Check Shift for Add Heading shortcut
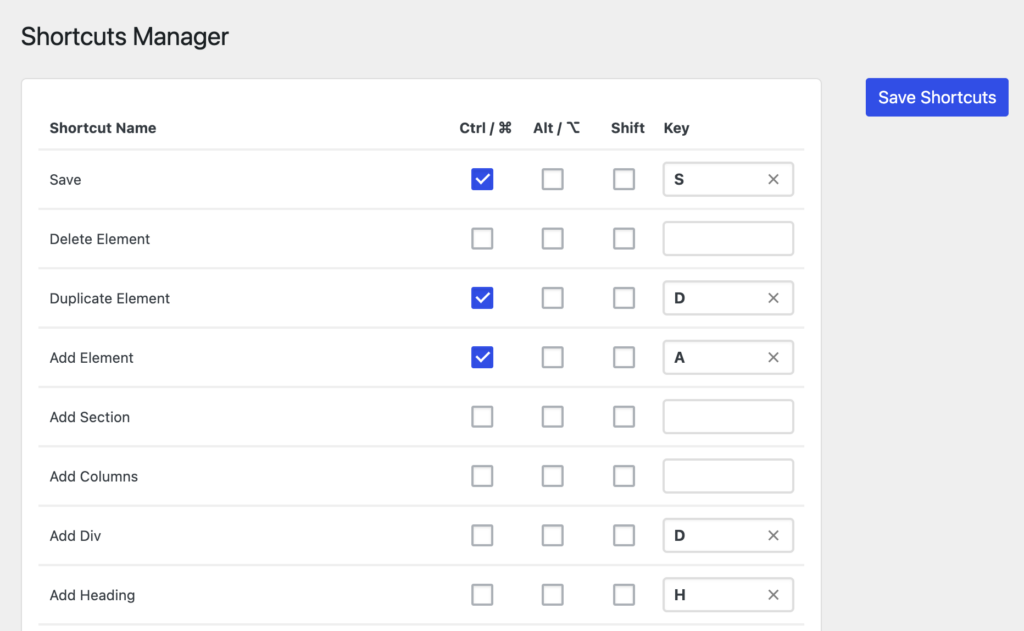This screenshot has width=1024, height=631. [x=624, y=595]
